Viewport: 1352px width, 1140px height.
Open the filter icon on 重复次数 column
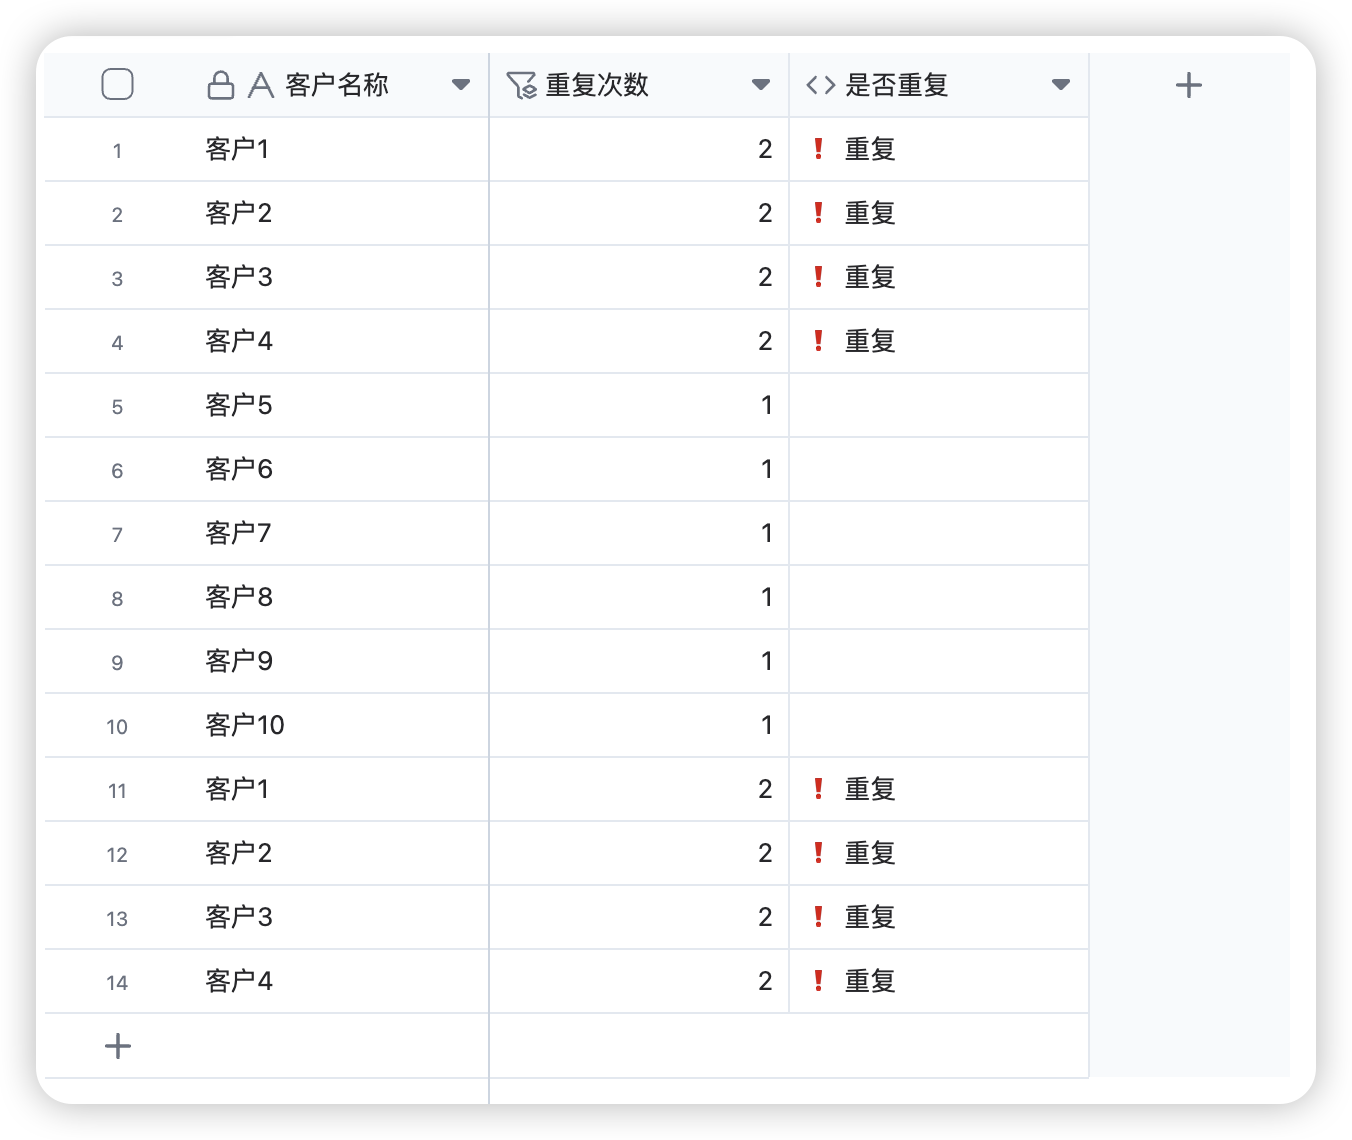tap(521, 84)
